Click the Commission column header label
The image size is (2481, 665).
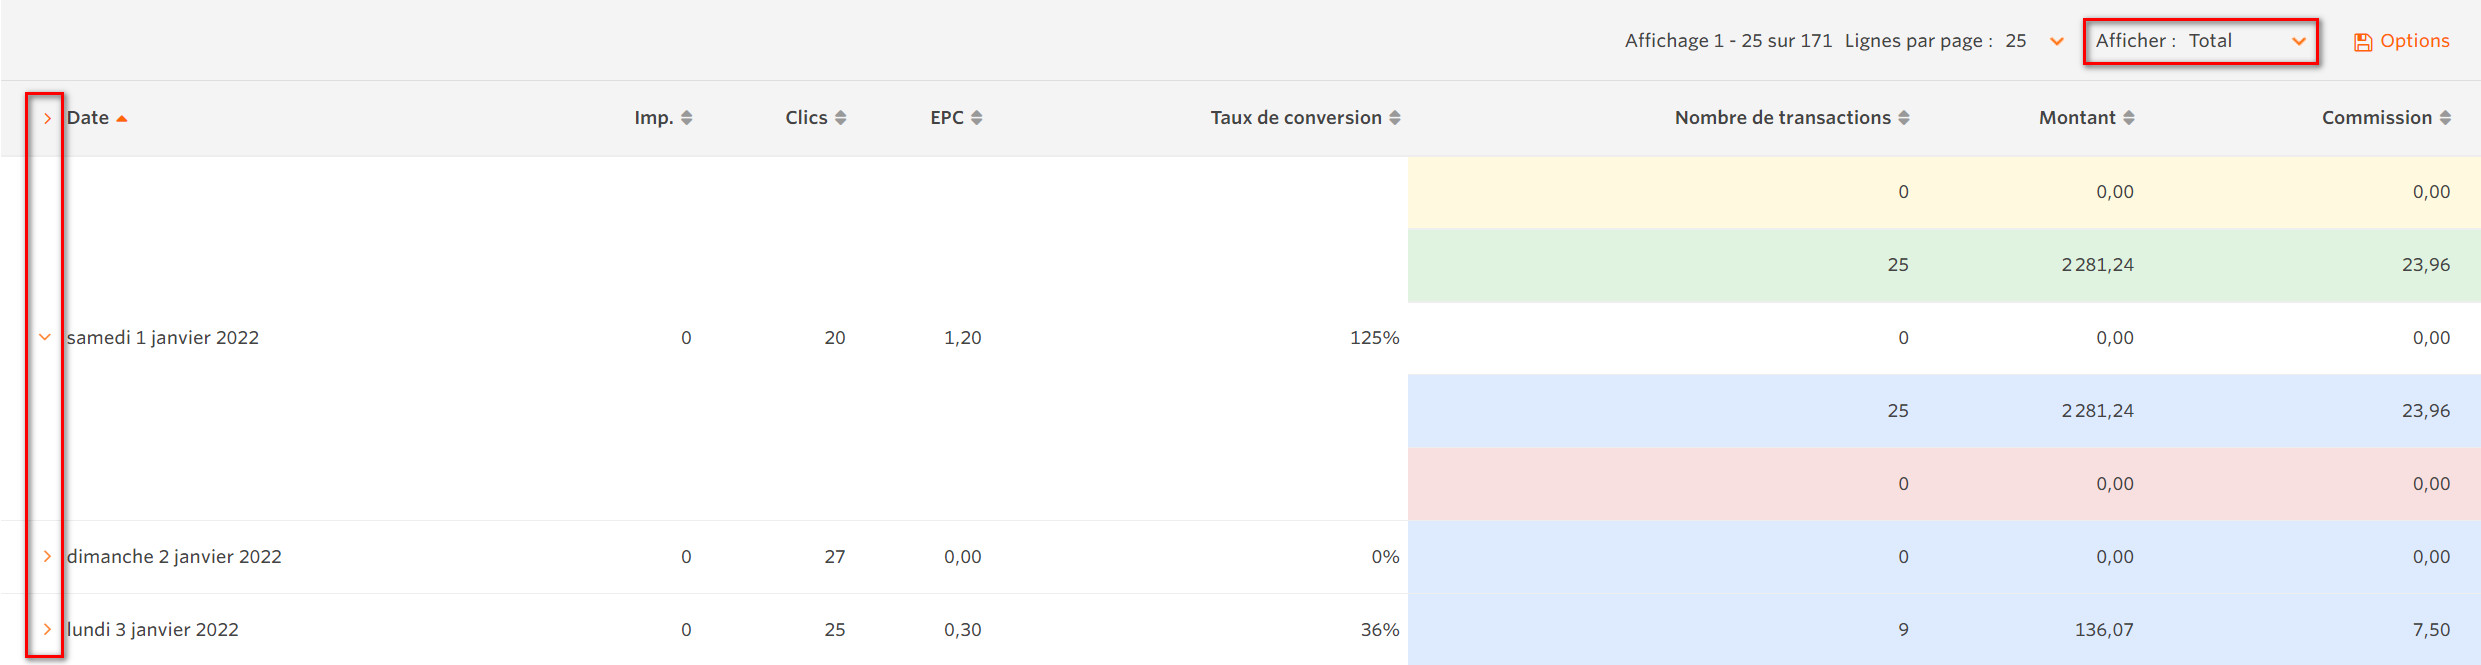2376,118
